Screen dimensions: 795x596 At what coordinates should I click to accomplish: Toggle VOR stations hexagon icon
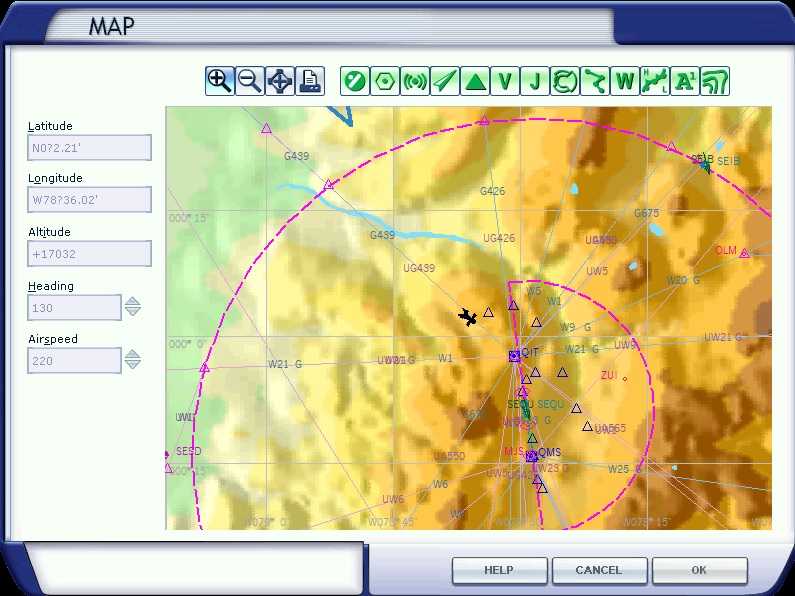point(385,81)
